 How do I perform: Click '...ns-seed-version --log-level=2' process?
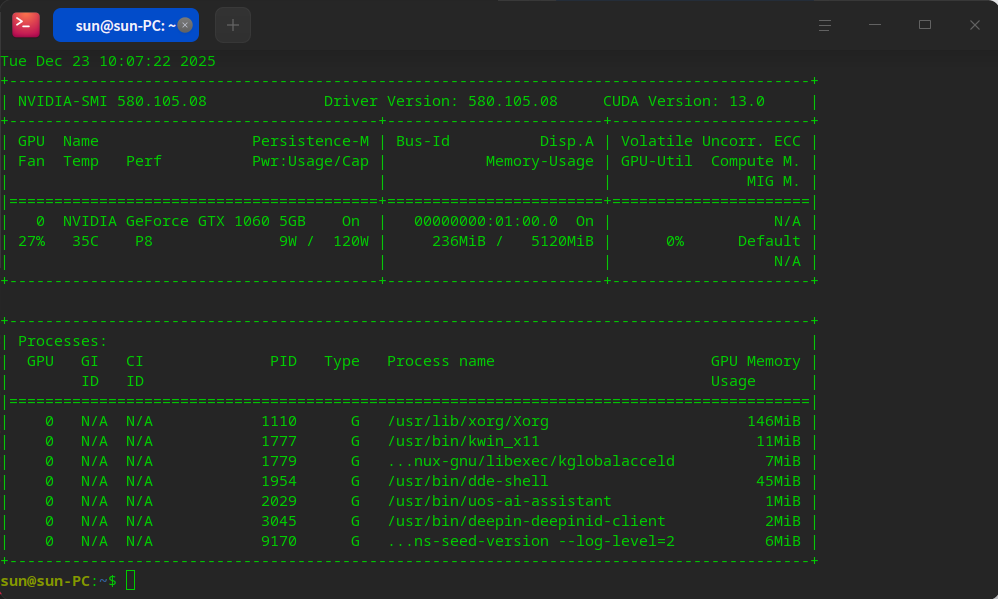pyautogui.click(x=531, y=541)
